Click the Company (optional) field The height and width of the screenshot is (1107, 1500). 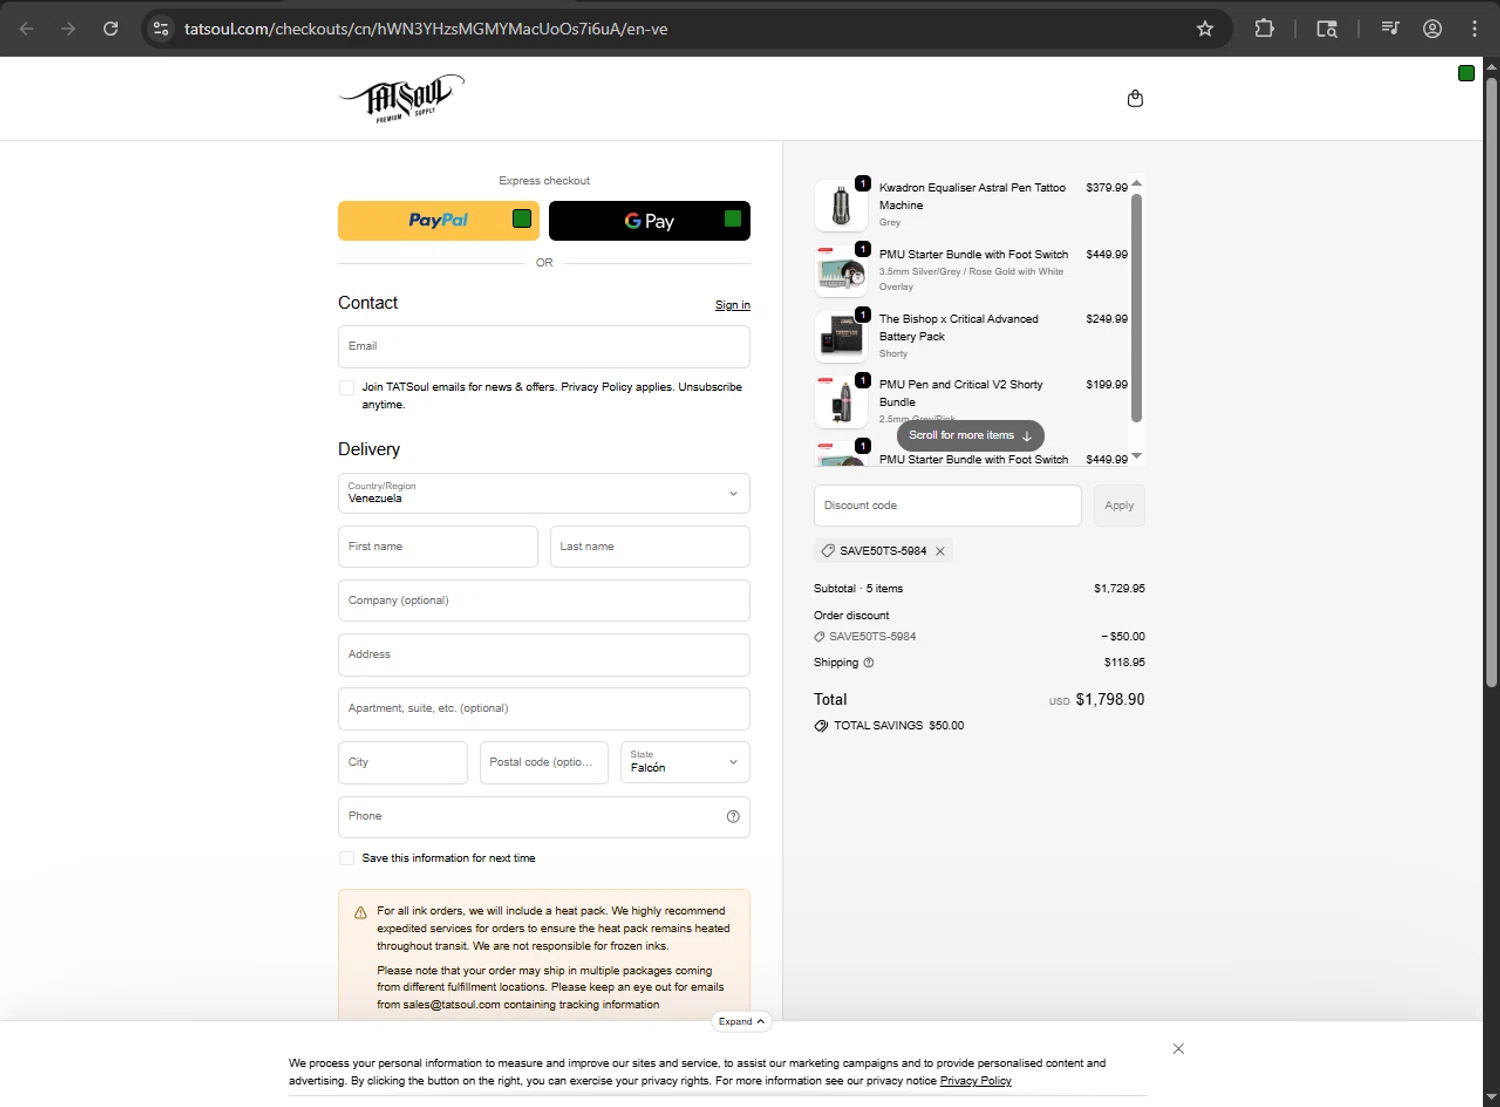point(544,601)
